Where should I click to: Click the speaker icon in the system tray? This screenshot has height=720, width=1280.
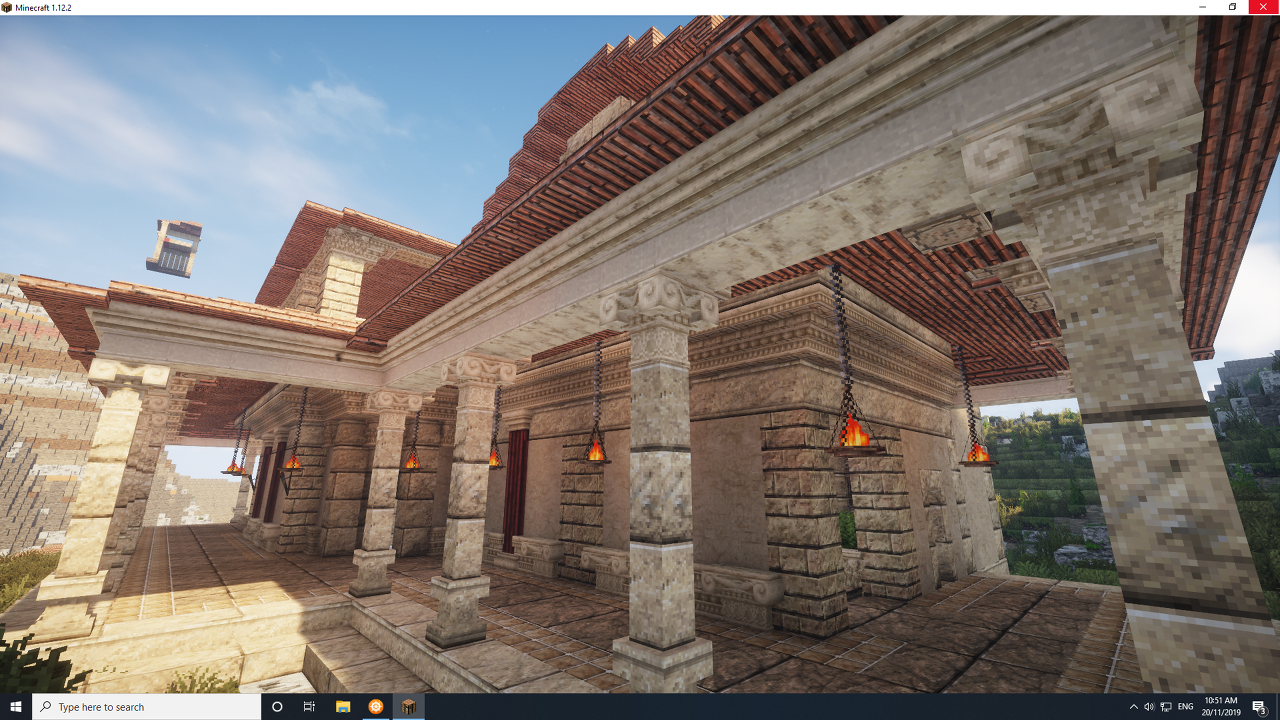point(1149,707)
